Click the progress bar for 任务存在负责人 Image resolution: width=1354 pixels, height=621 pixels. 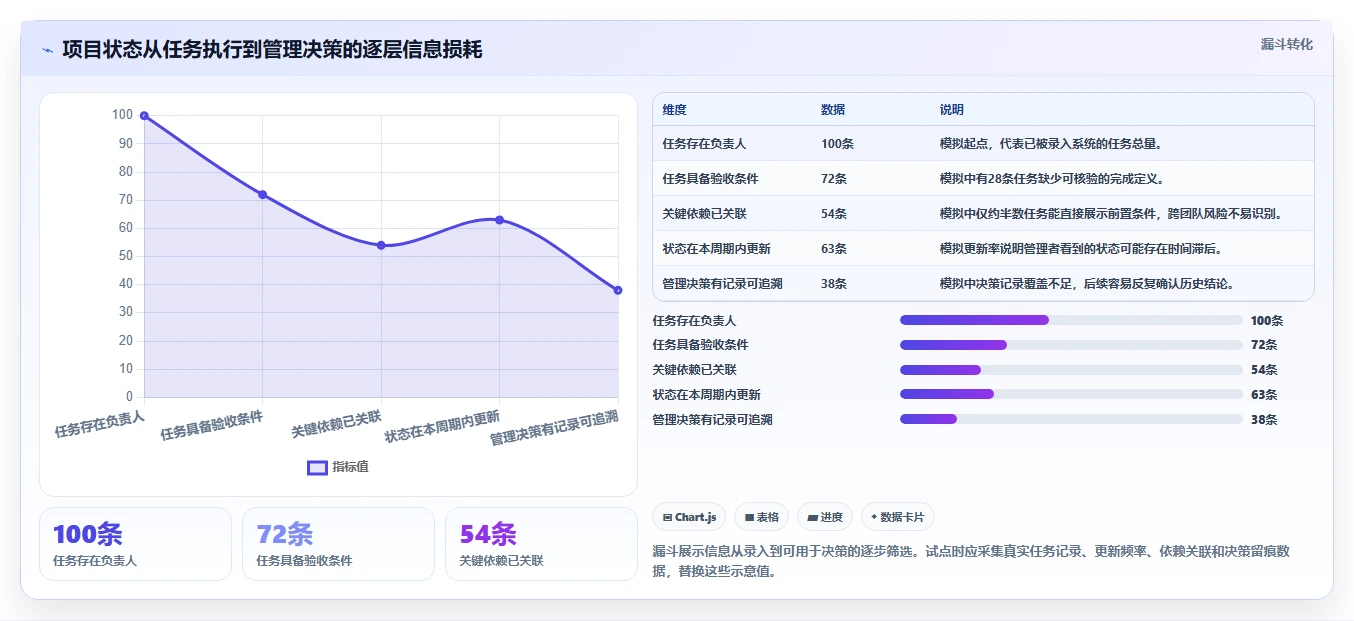click(1071, 320)
